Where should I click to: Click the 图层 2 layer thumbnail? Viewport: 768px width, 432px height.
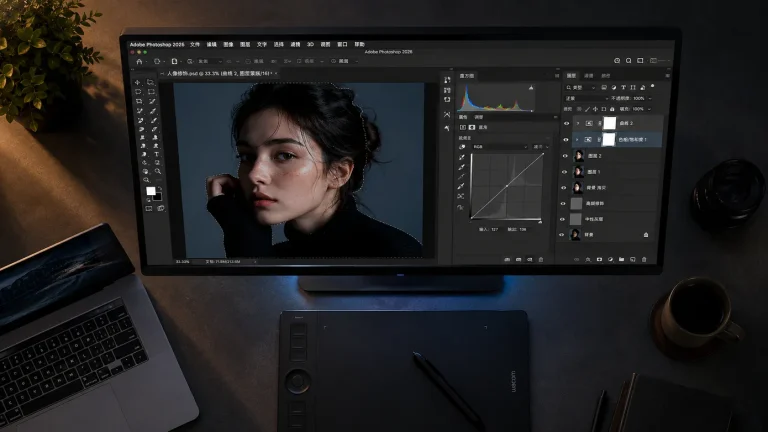point(578,156)
